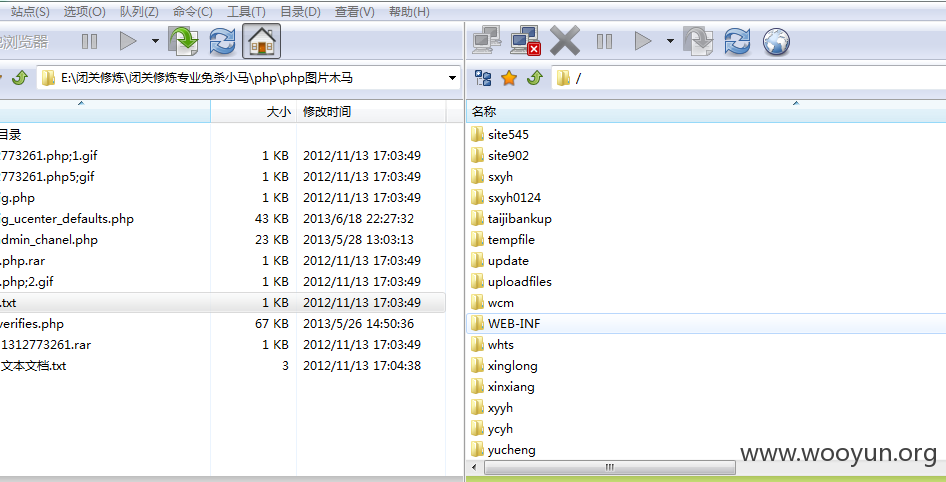Open the 帮助(H) menu
946x482 pixels.
coord(409,11)
